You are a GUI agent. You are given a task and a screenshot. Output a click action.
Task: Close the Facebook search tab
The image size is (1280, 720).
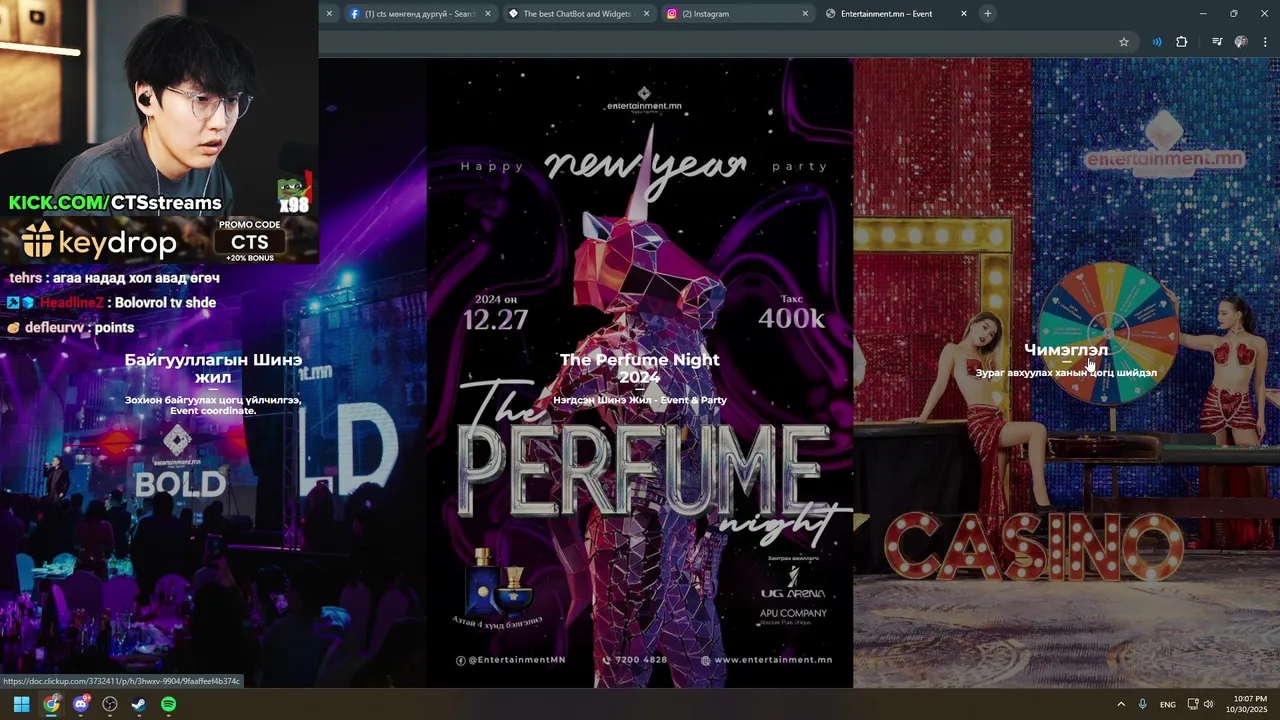pyautogui.click(x=488, y=14)
